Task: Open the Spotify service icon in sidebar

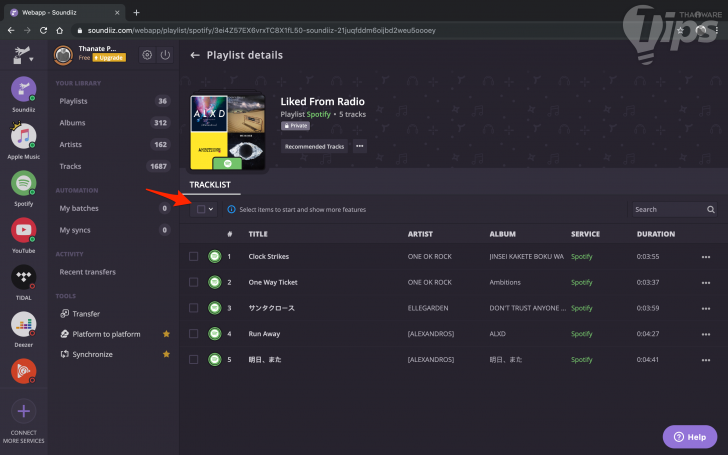Action: [23, 183]
